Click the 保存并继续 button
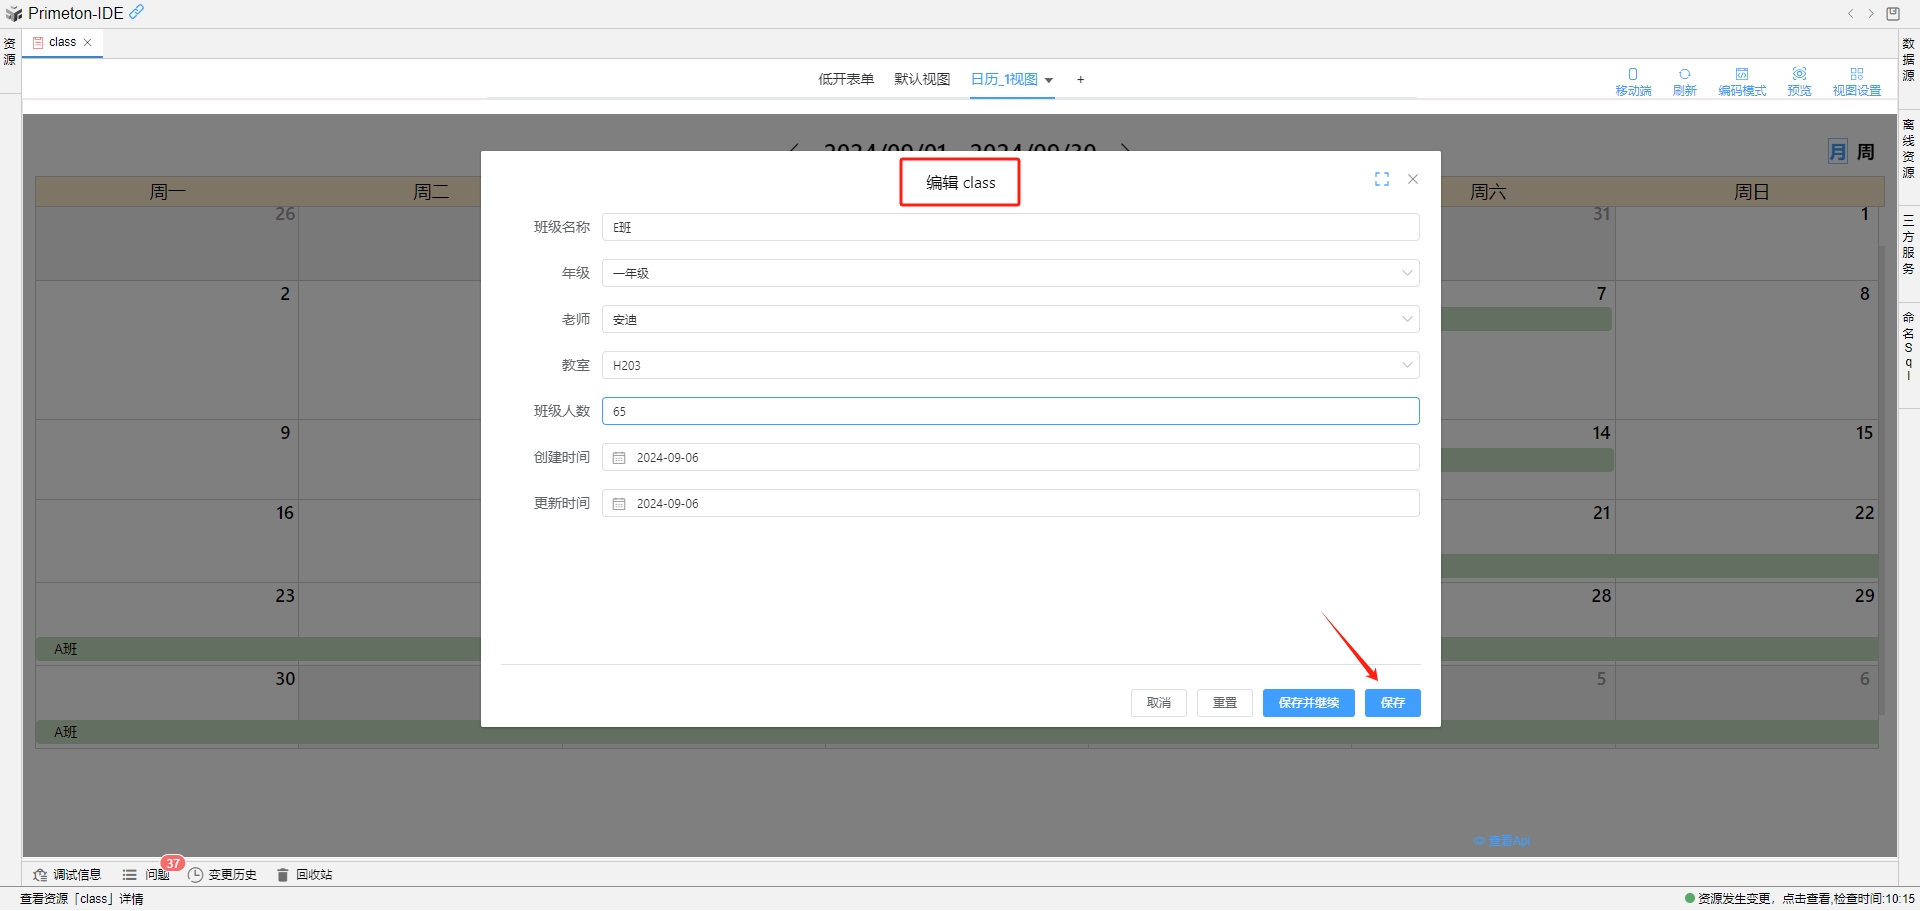This screenshot has width=1920, height=911. (x=1308, y=703)
